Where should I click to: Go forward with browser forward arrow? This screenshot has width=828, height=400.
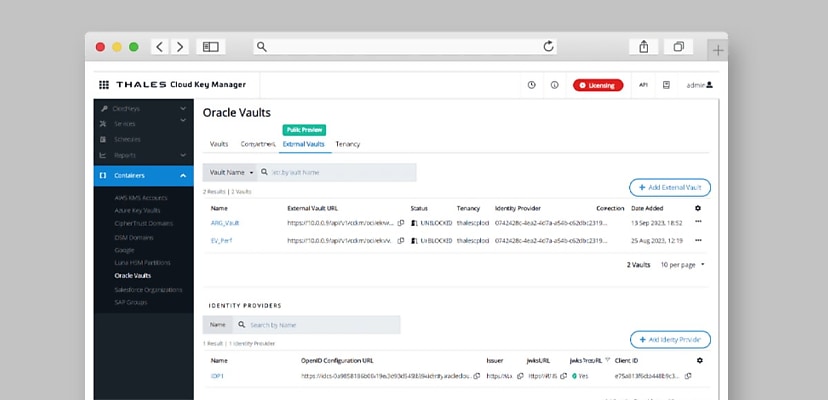pos(180,47)
